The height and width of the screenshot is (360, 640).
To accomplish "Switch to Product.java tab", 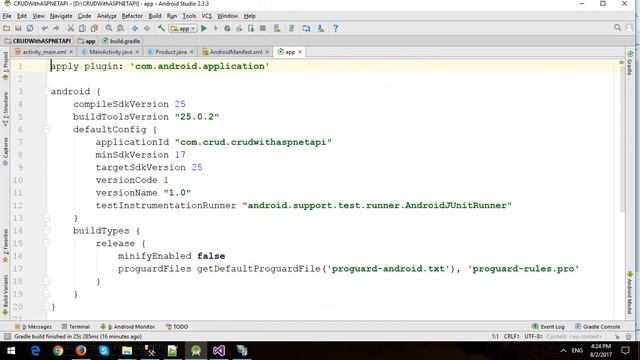I will point(171,52).
